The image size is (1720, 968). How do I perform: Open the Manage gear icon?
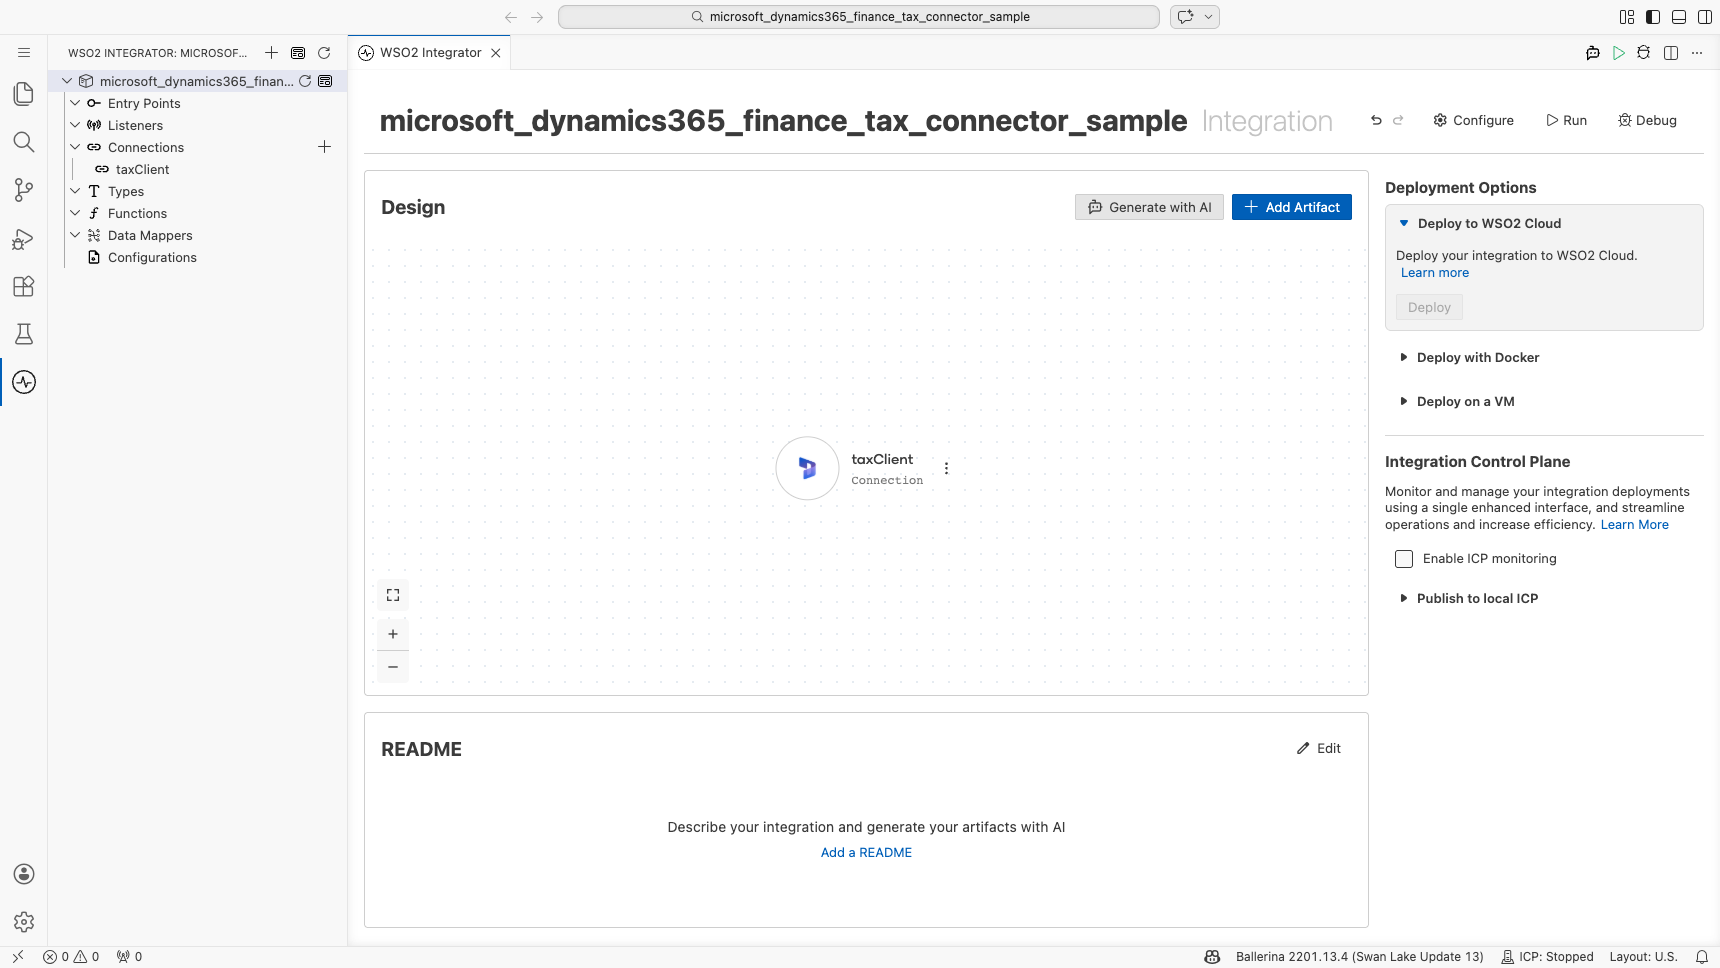click(24, 922)
